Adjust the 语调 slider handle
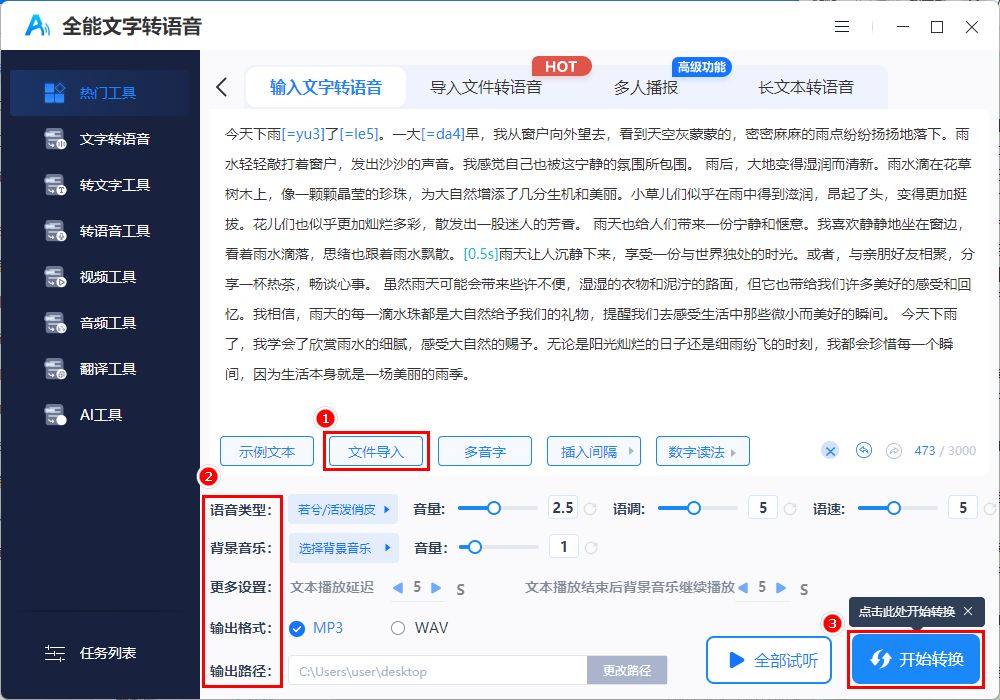Viewport: 1000px width, 700px height. (x=696, y=508)
